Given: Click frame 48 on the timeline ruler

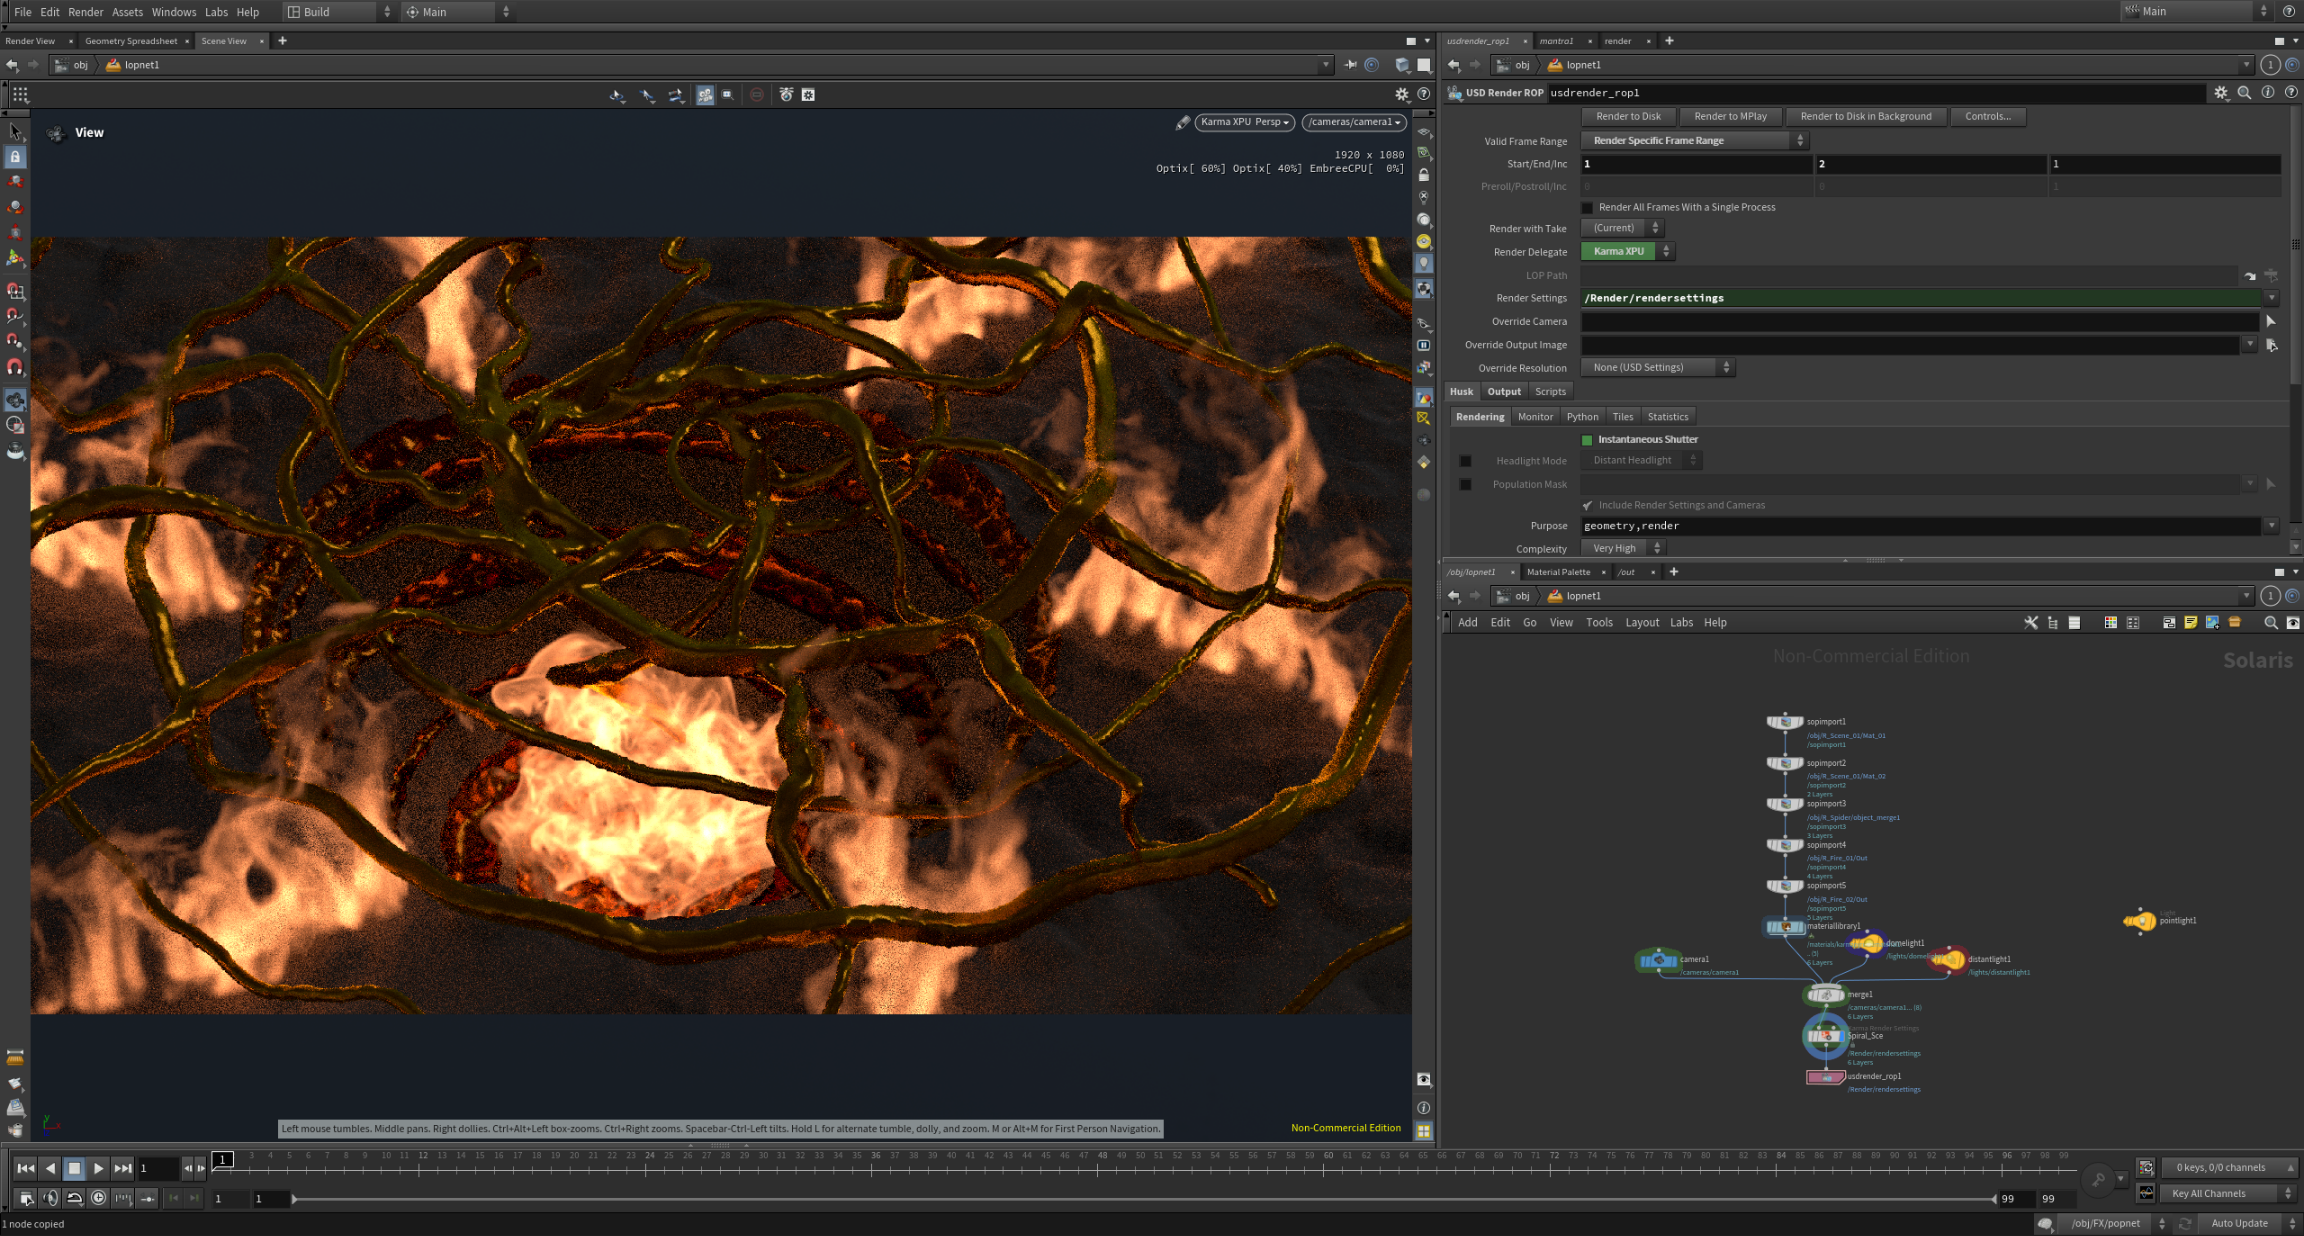Looking at the screenshot, I should [1102, 1156].
